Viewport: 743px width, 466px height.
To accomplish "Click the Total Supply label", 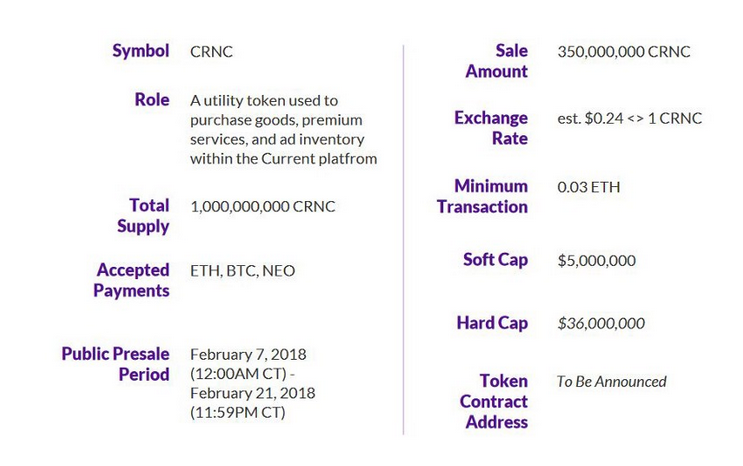I will click(x=143, y=216).
